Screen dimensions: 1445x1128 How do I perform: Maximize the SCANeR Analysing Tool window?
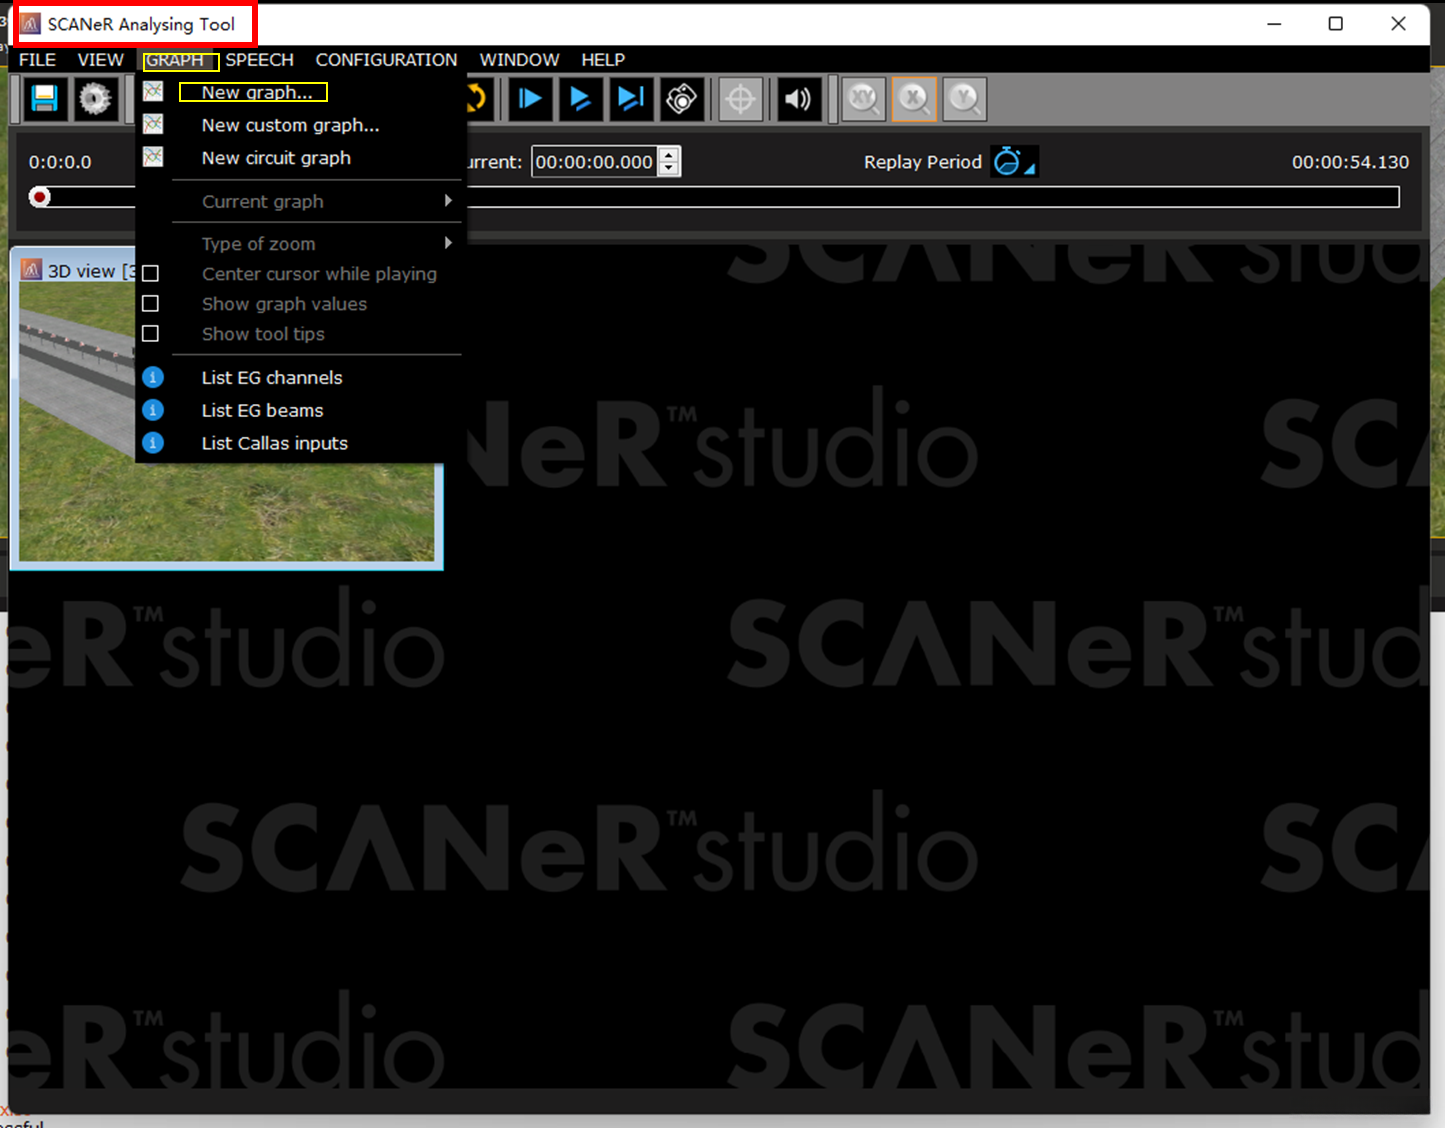pos(1336,24)
